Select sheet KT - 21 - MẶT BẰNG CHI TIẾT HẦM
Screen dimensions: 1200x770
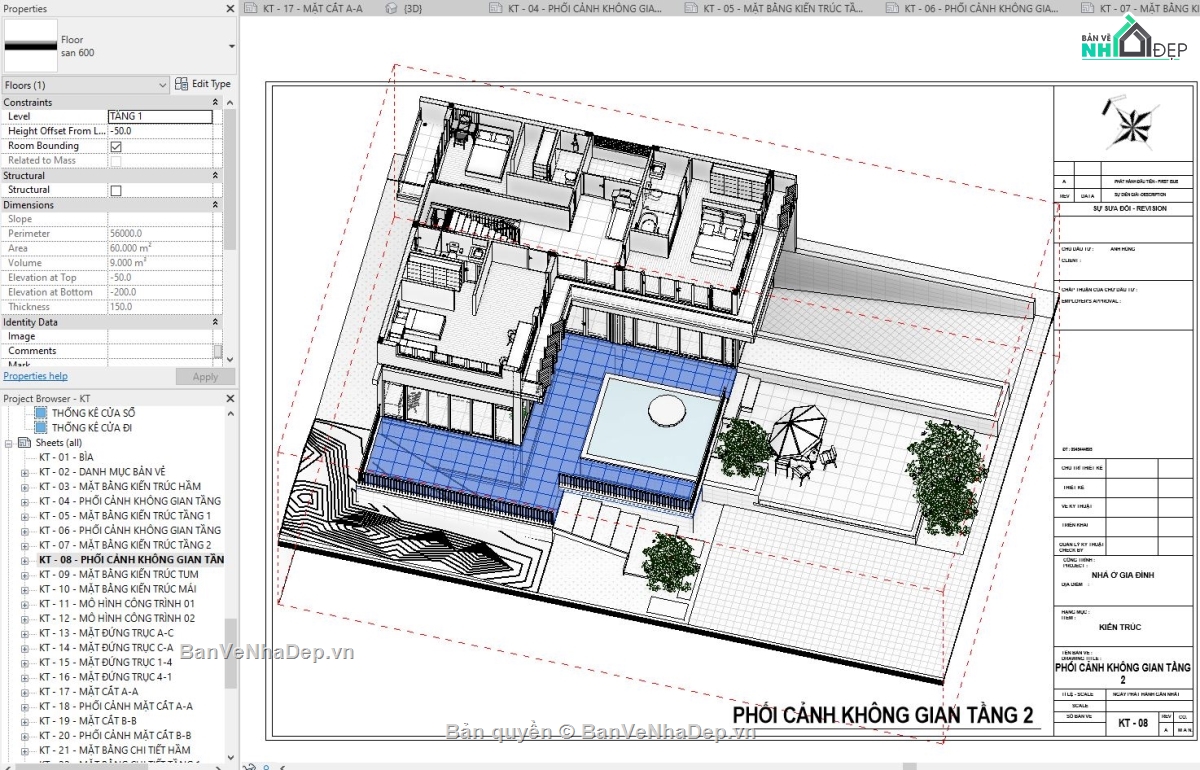[x=115, y=750]
